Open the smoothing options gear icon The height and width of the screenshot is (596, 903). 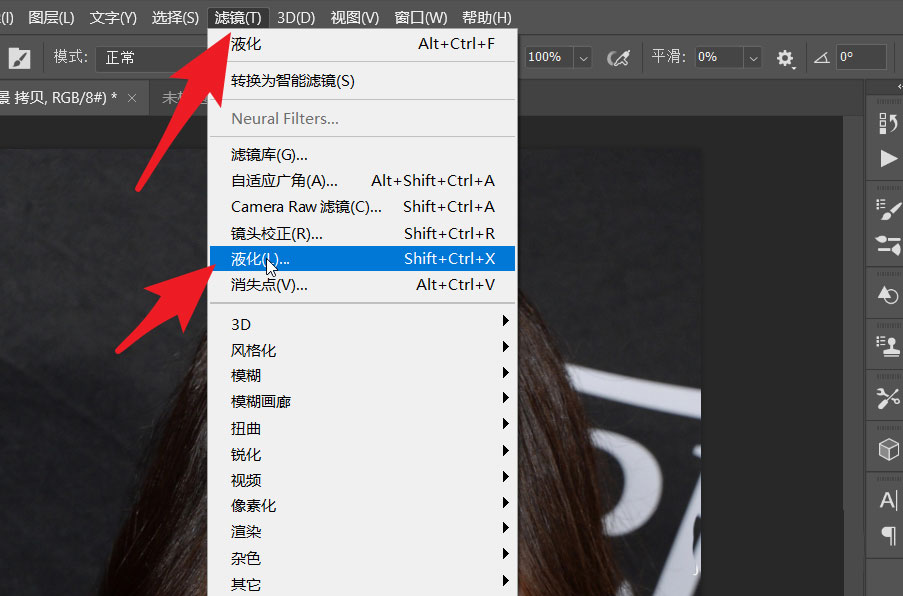[785, 58]
